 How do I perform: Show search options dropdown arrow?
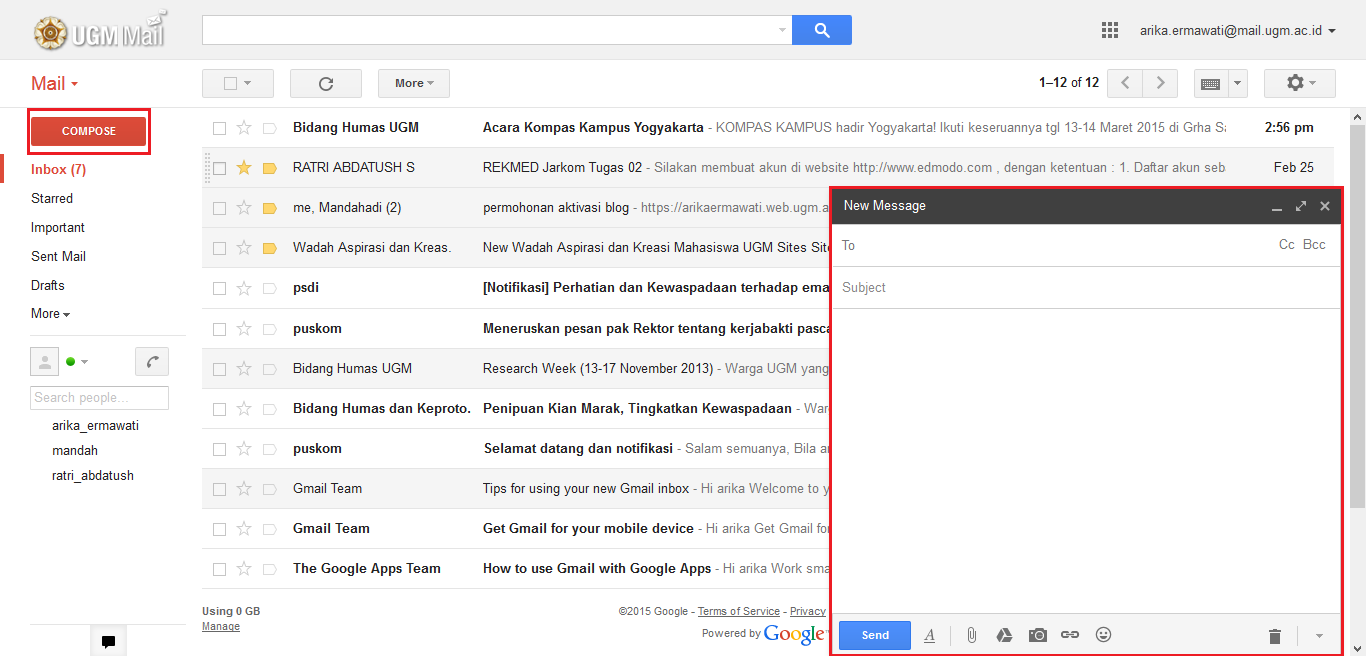click(x=782, y=31)
